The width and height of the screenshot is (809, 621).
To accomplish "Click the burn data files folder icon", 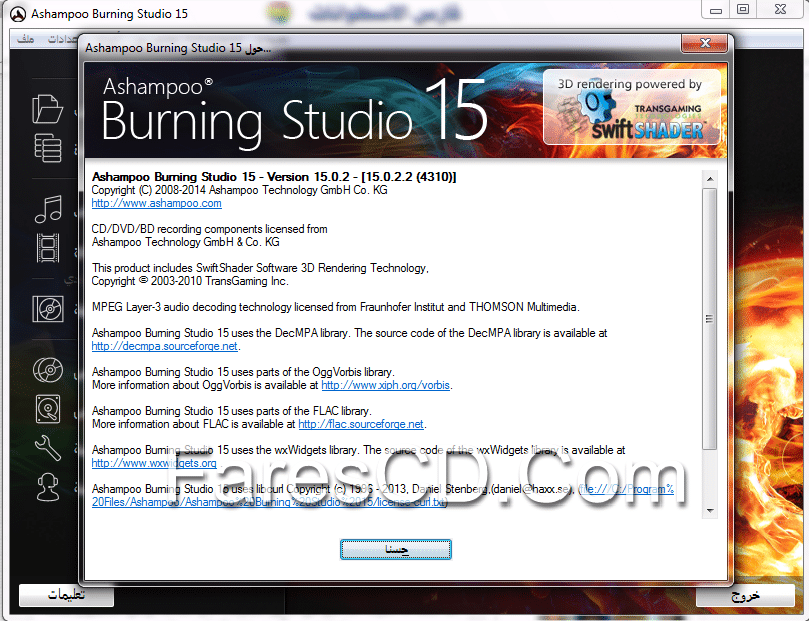I will [47, 109].
